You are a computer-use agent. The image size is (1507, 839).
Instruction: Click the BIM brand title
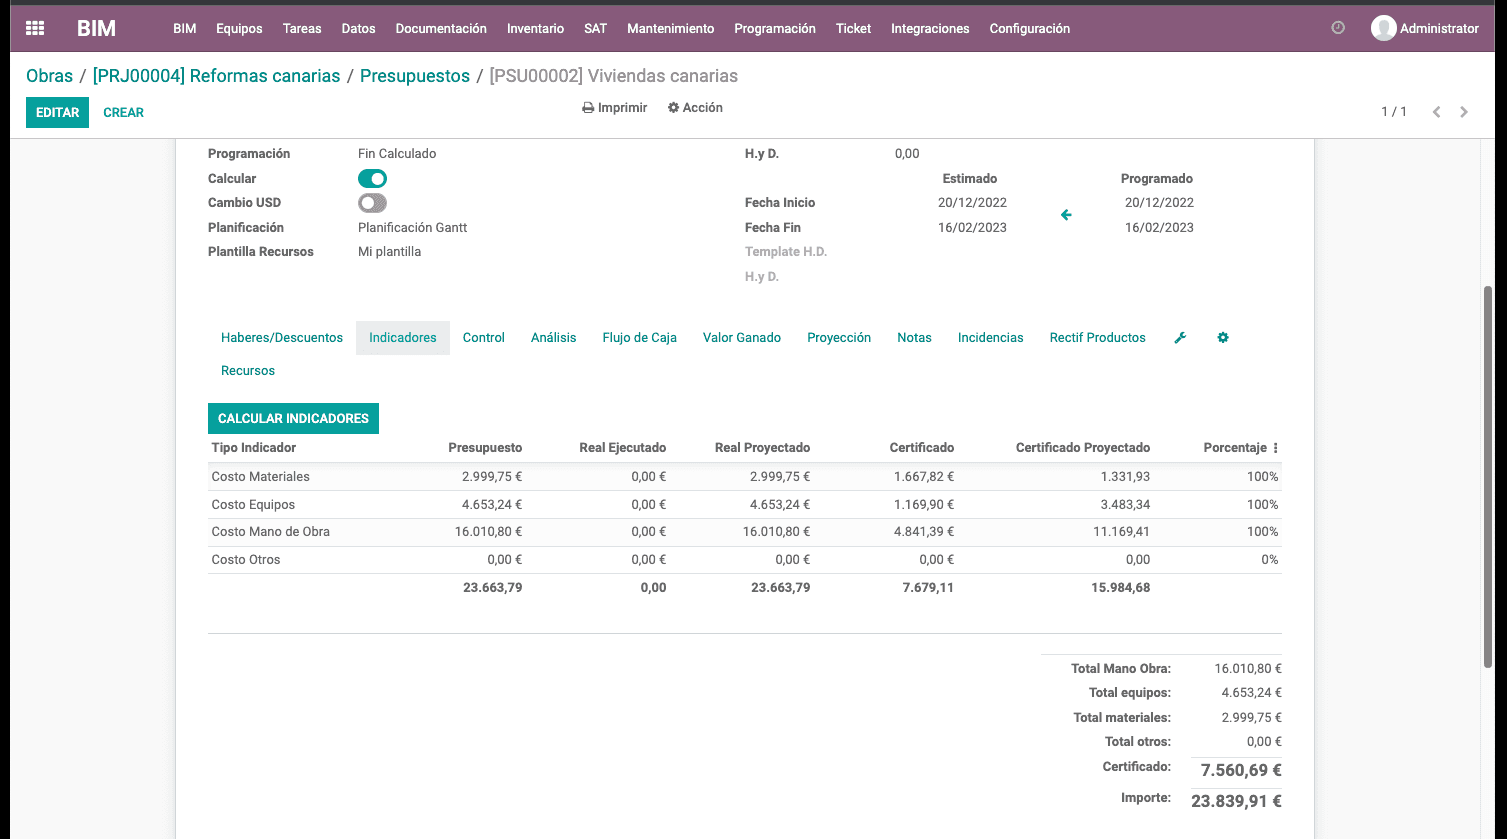[97, 28]
